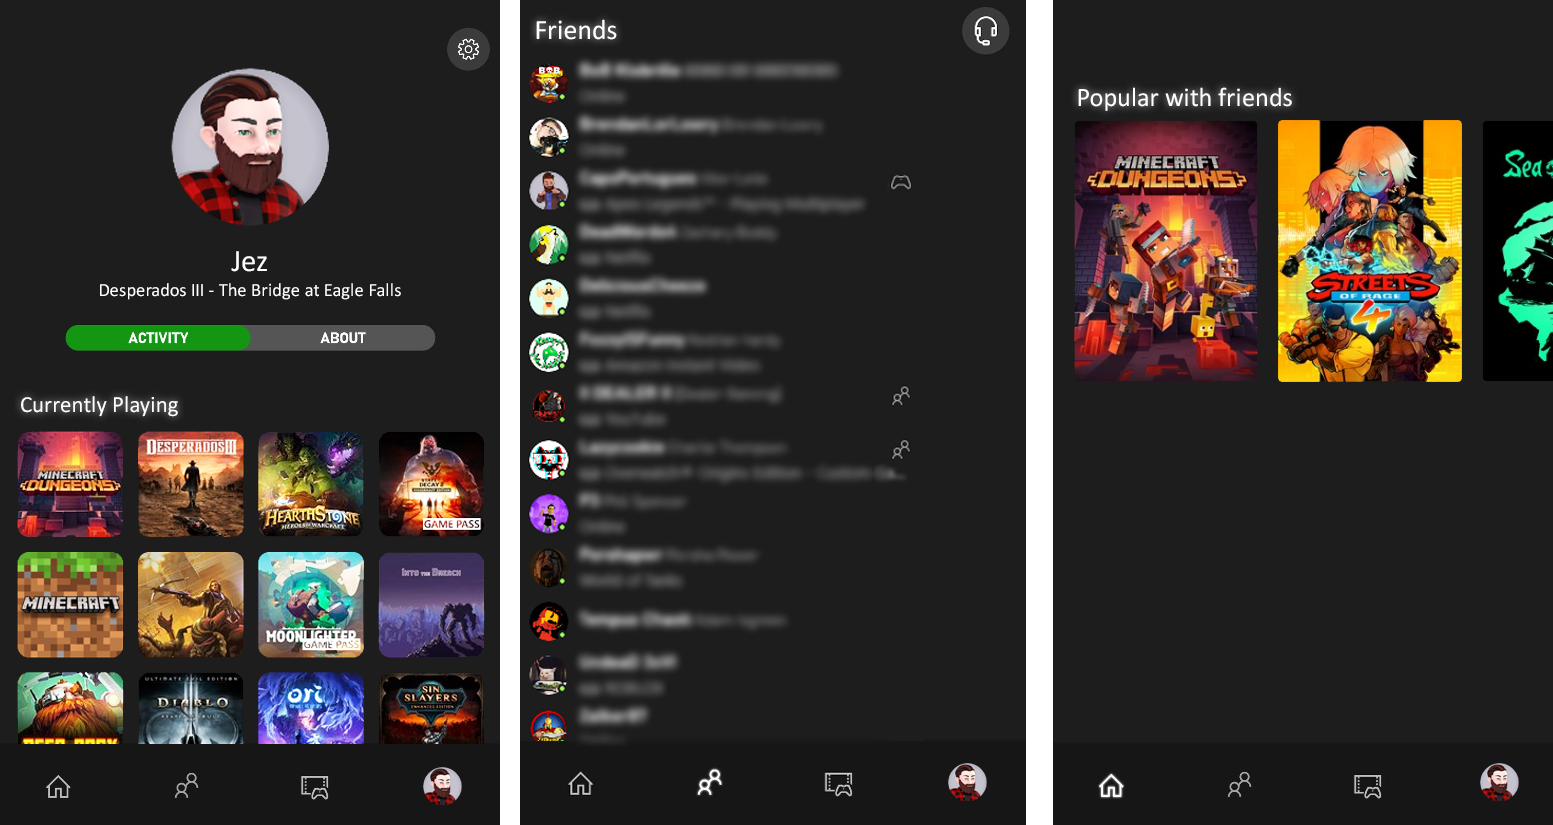Open the headset party icon beside Friends
Image resolution: width=1553 pixels, height=825 pixels.
985,31
